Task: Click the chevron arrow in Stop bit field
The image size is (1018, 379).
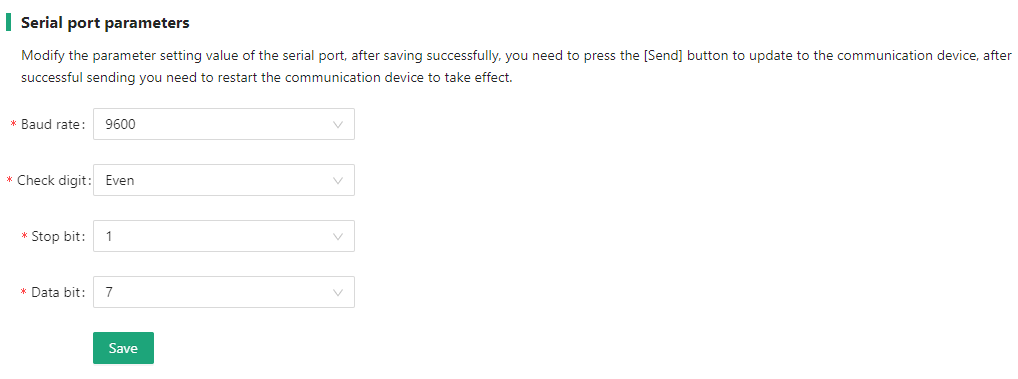Action: pyautogui.click(x=338, y=237)
